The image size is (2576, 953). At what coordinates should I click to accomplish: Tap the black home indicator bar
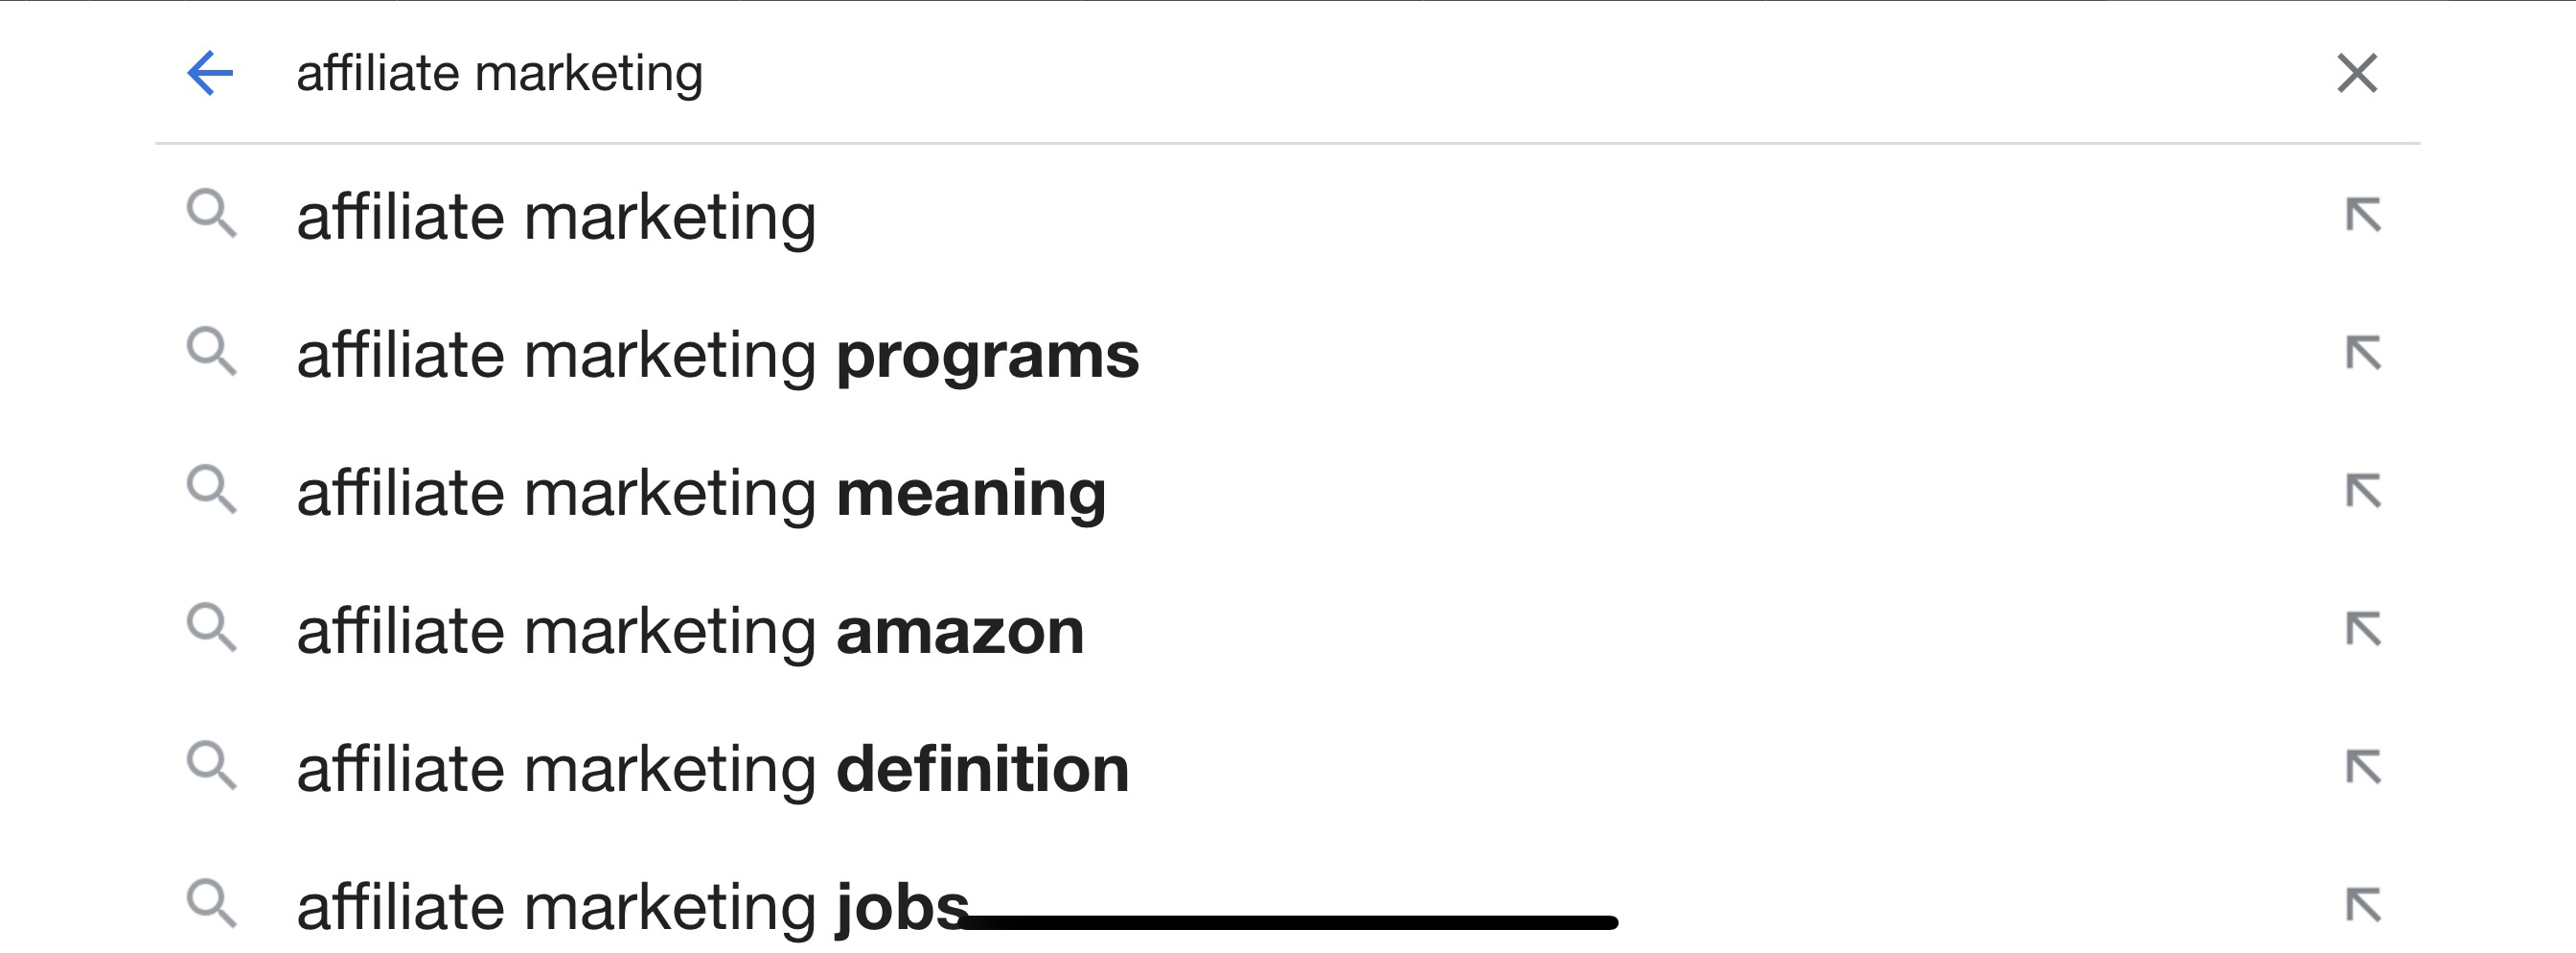click(x=1288, y=922)
